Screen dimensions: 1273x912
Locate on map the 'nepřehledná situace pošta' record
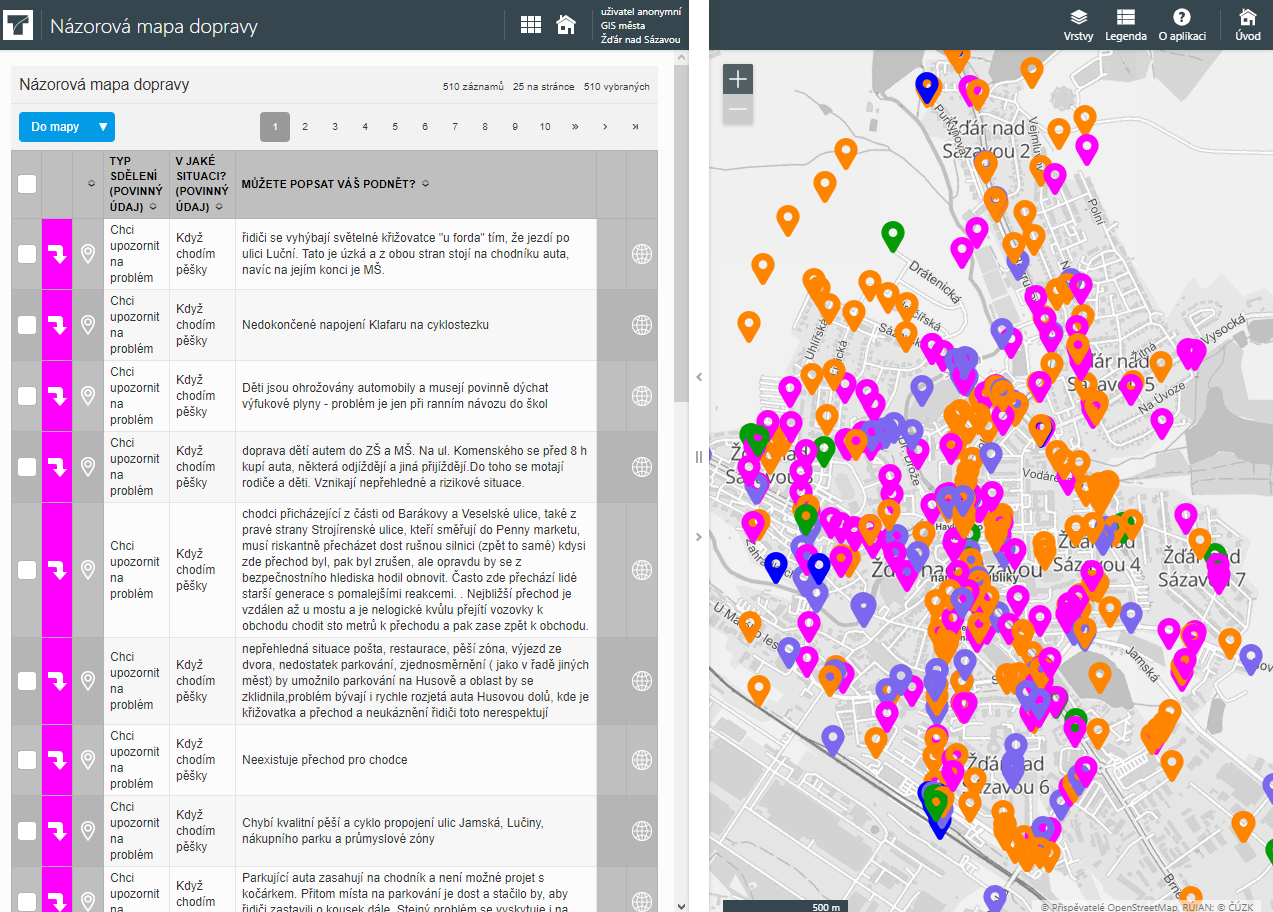pos(88,681)
